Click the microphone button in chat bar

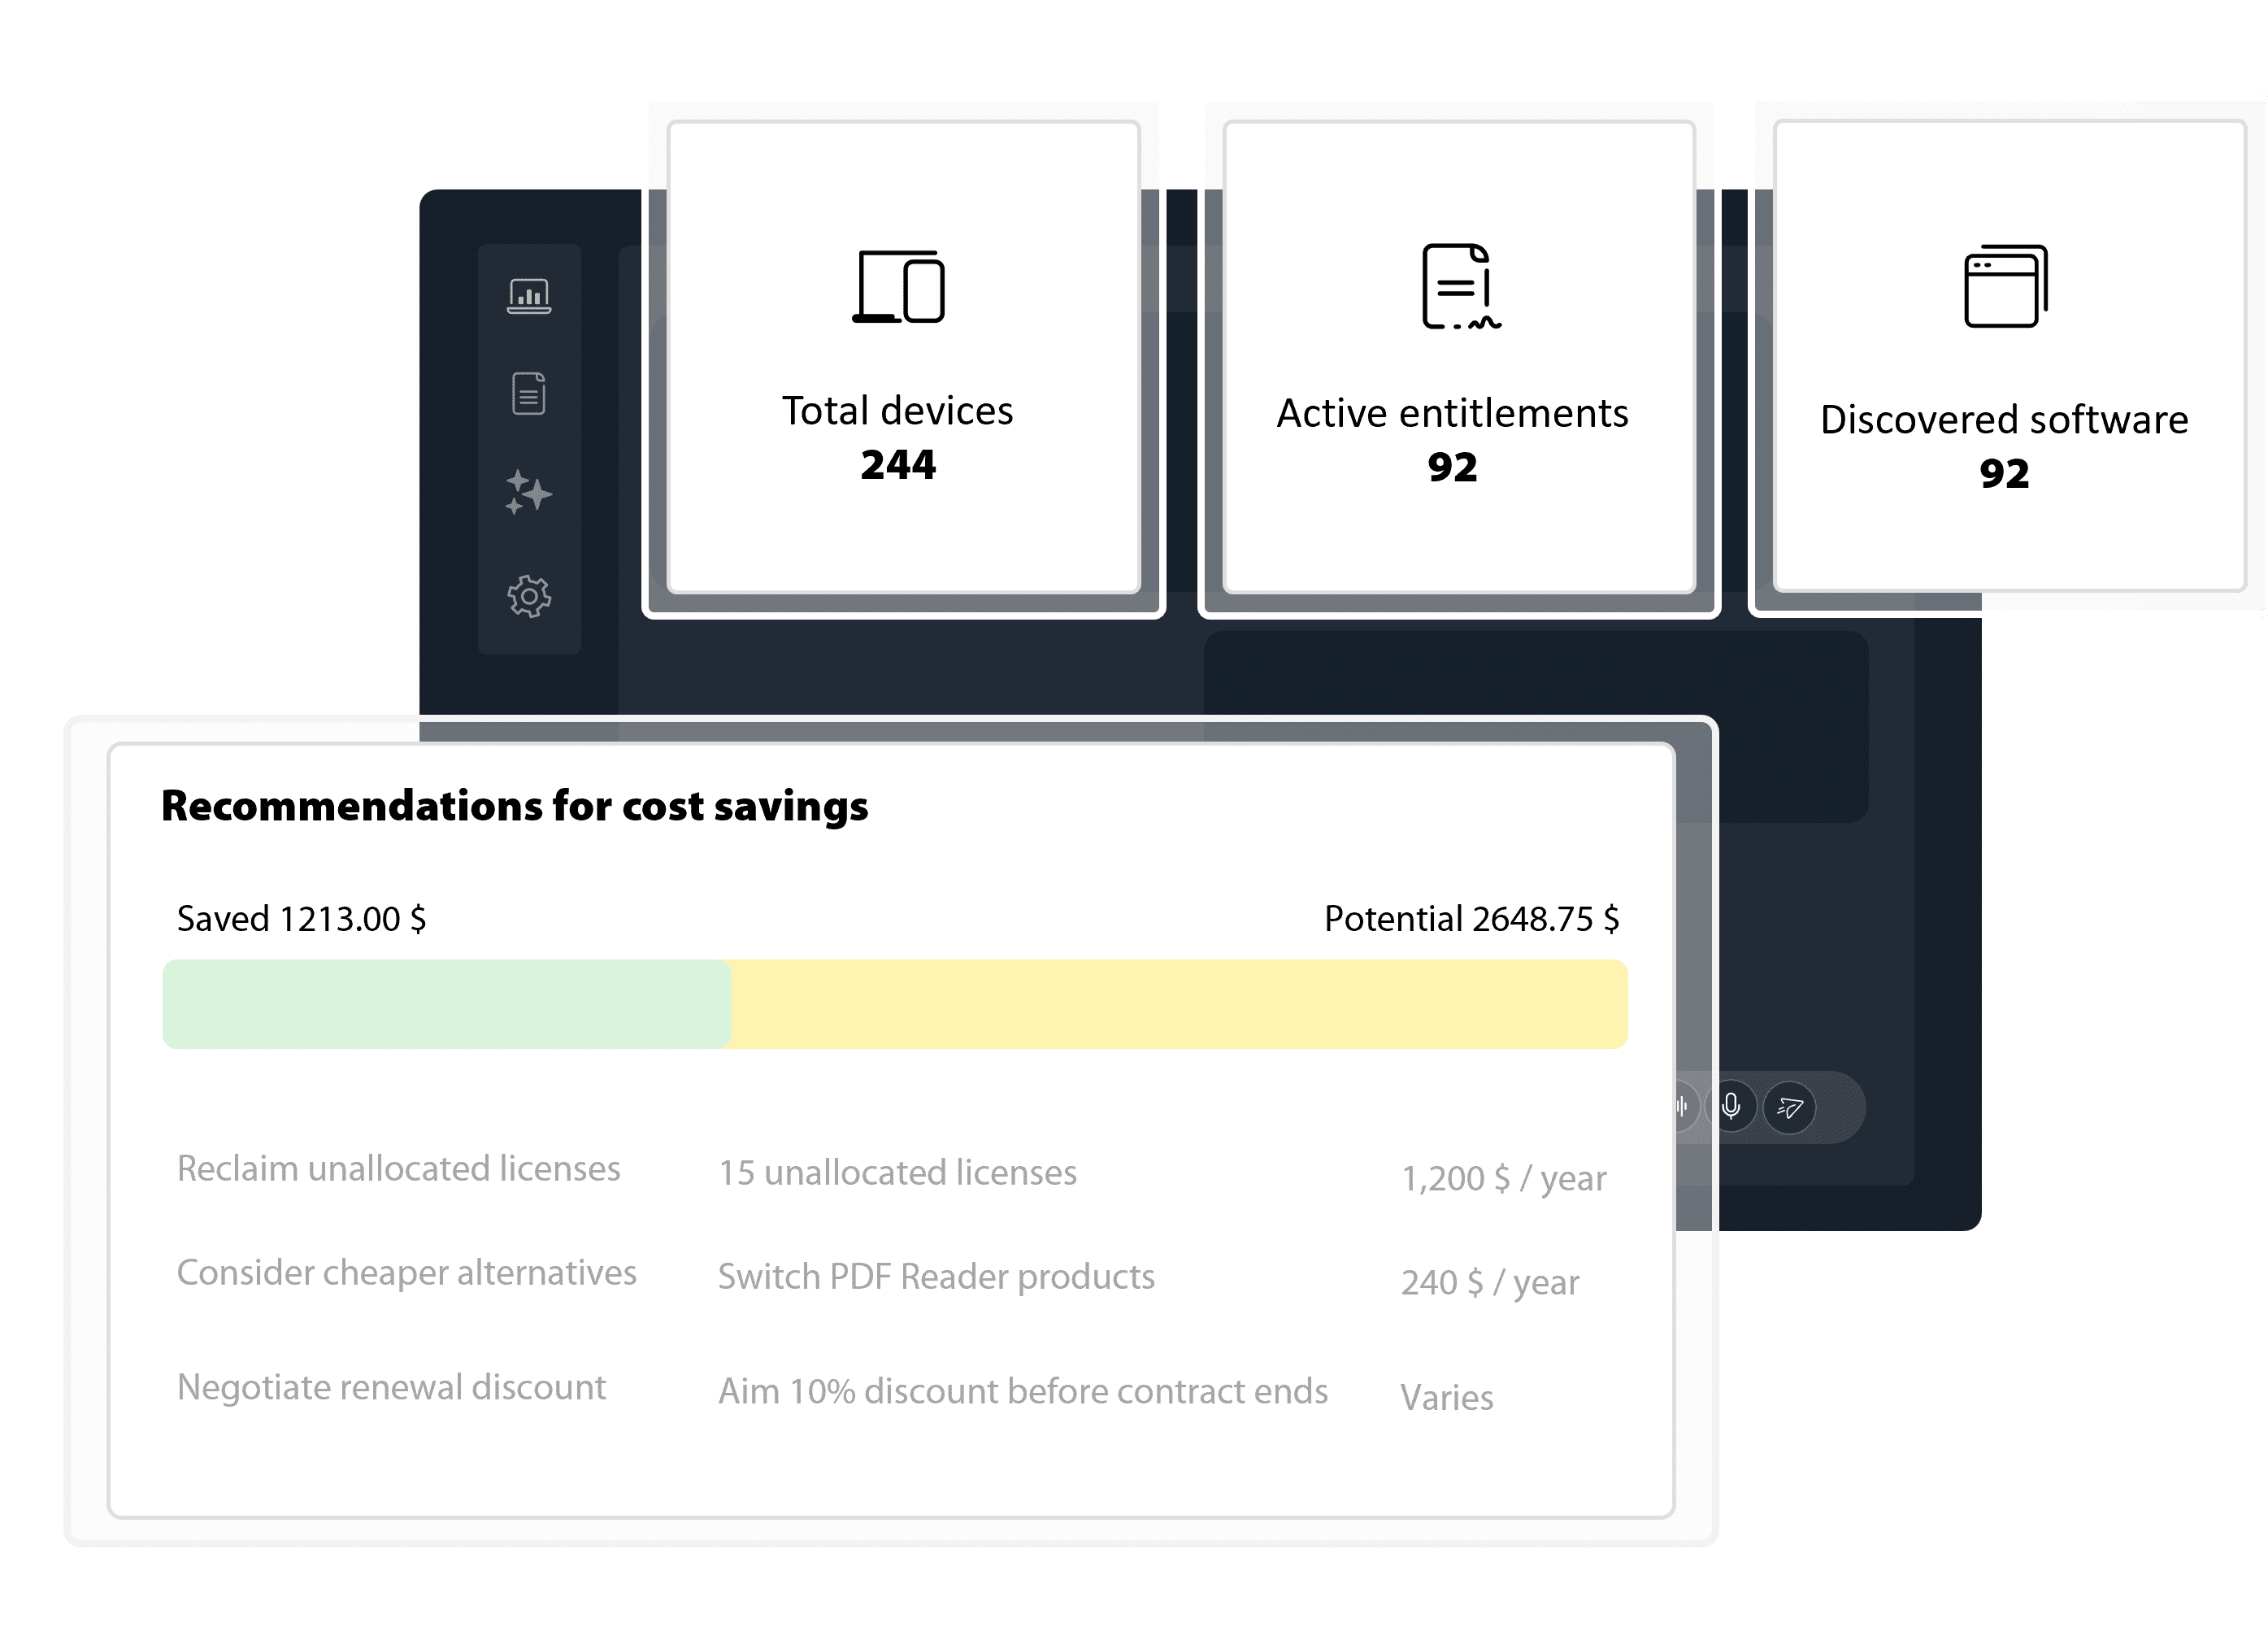coord(1731,1107)
